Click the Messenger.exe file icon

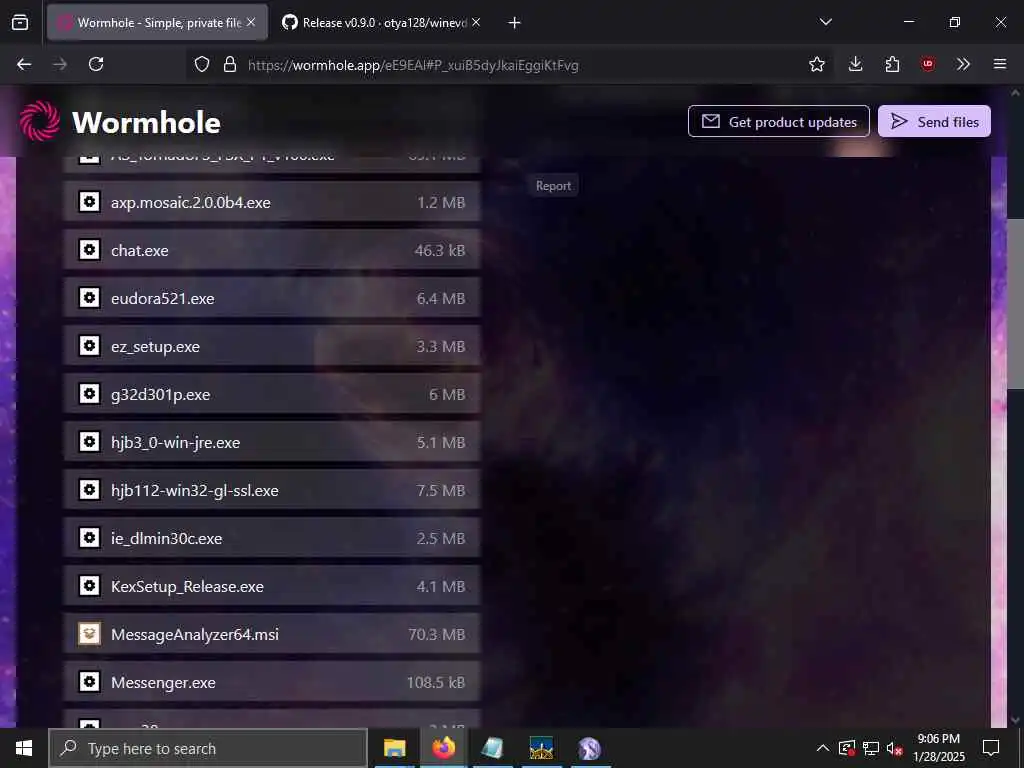[89, 682]
